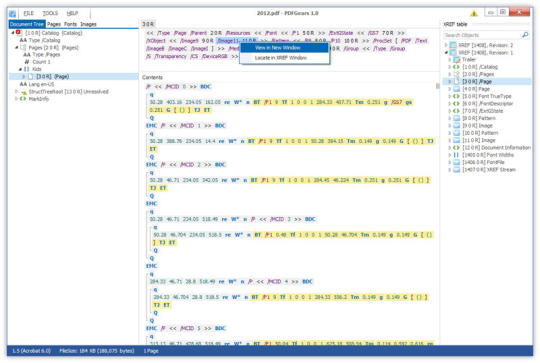Click the 1.5 (Acrobat 6.0) status text

point(31,351)
